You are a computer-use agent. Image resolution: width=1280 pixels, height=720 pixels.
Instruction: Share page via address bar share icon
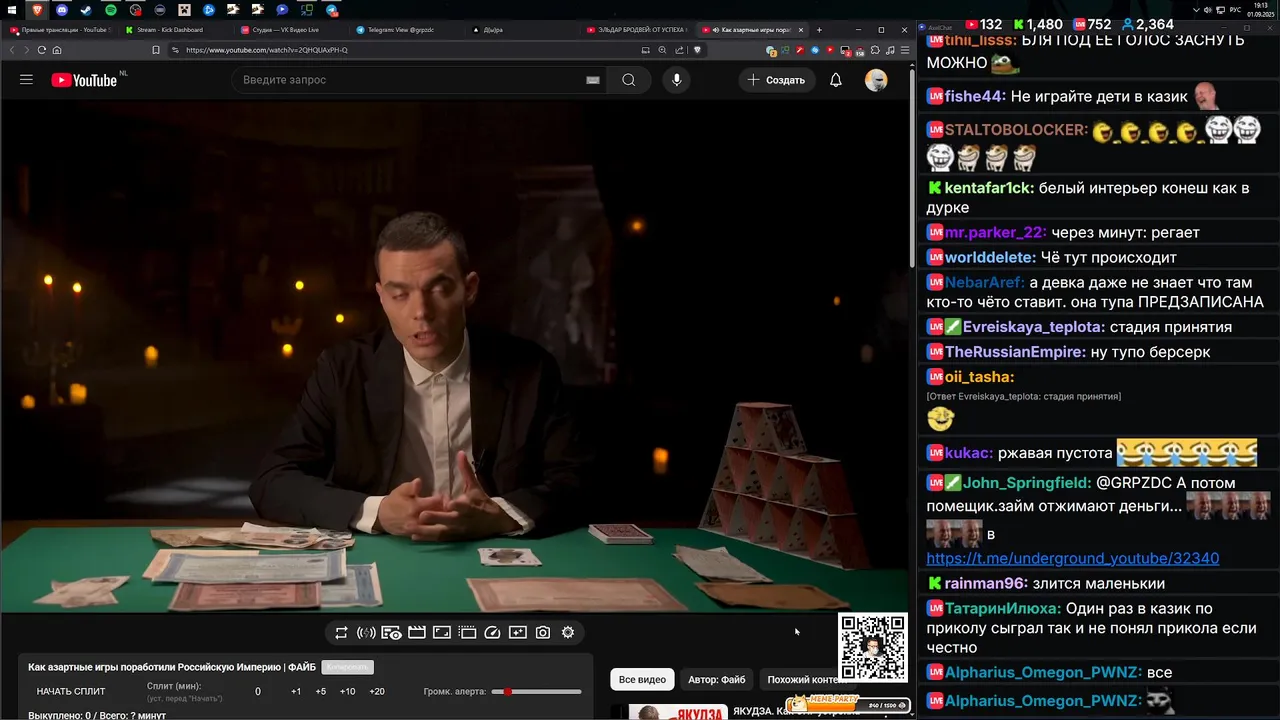tap(679, 50)
